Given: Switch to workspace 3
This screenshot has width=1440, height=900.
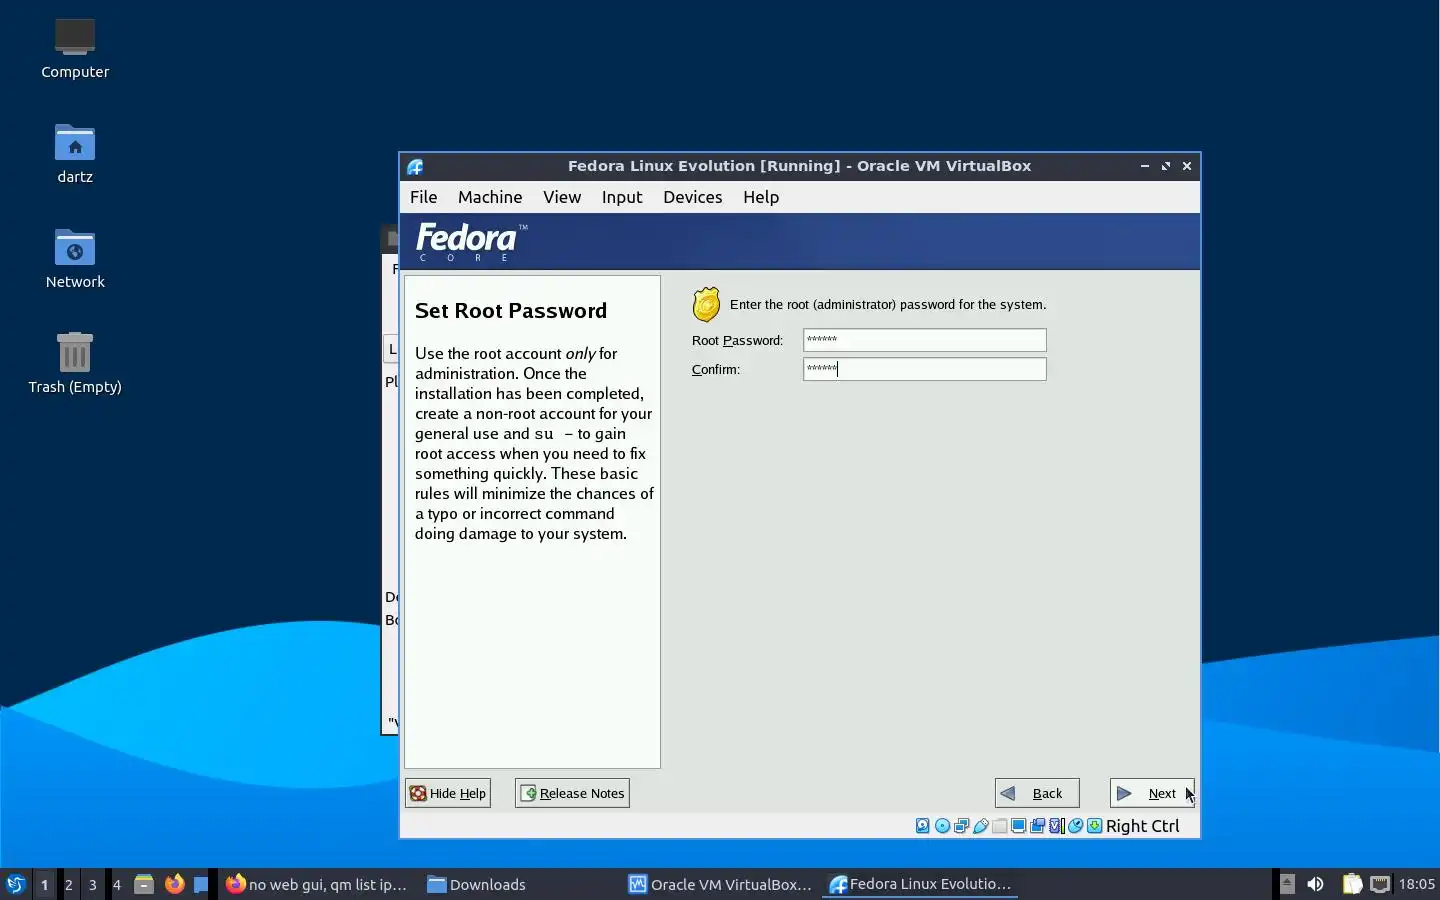Looking at the screenshot, I should [x=93, y=884].
